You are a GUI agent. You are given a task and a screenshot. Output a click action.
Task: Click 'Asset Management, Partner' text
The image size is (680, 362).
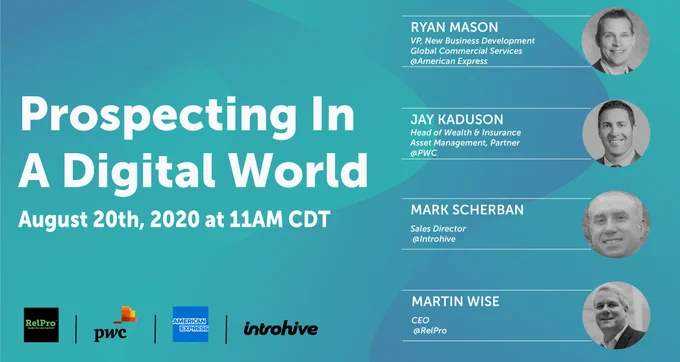click(465, 143)
